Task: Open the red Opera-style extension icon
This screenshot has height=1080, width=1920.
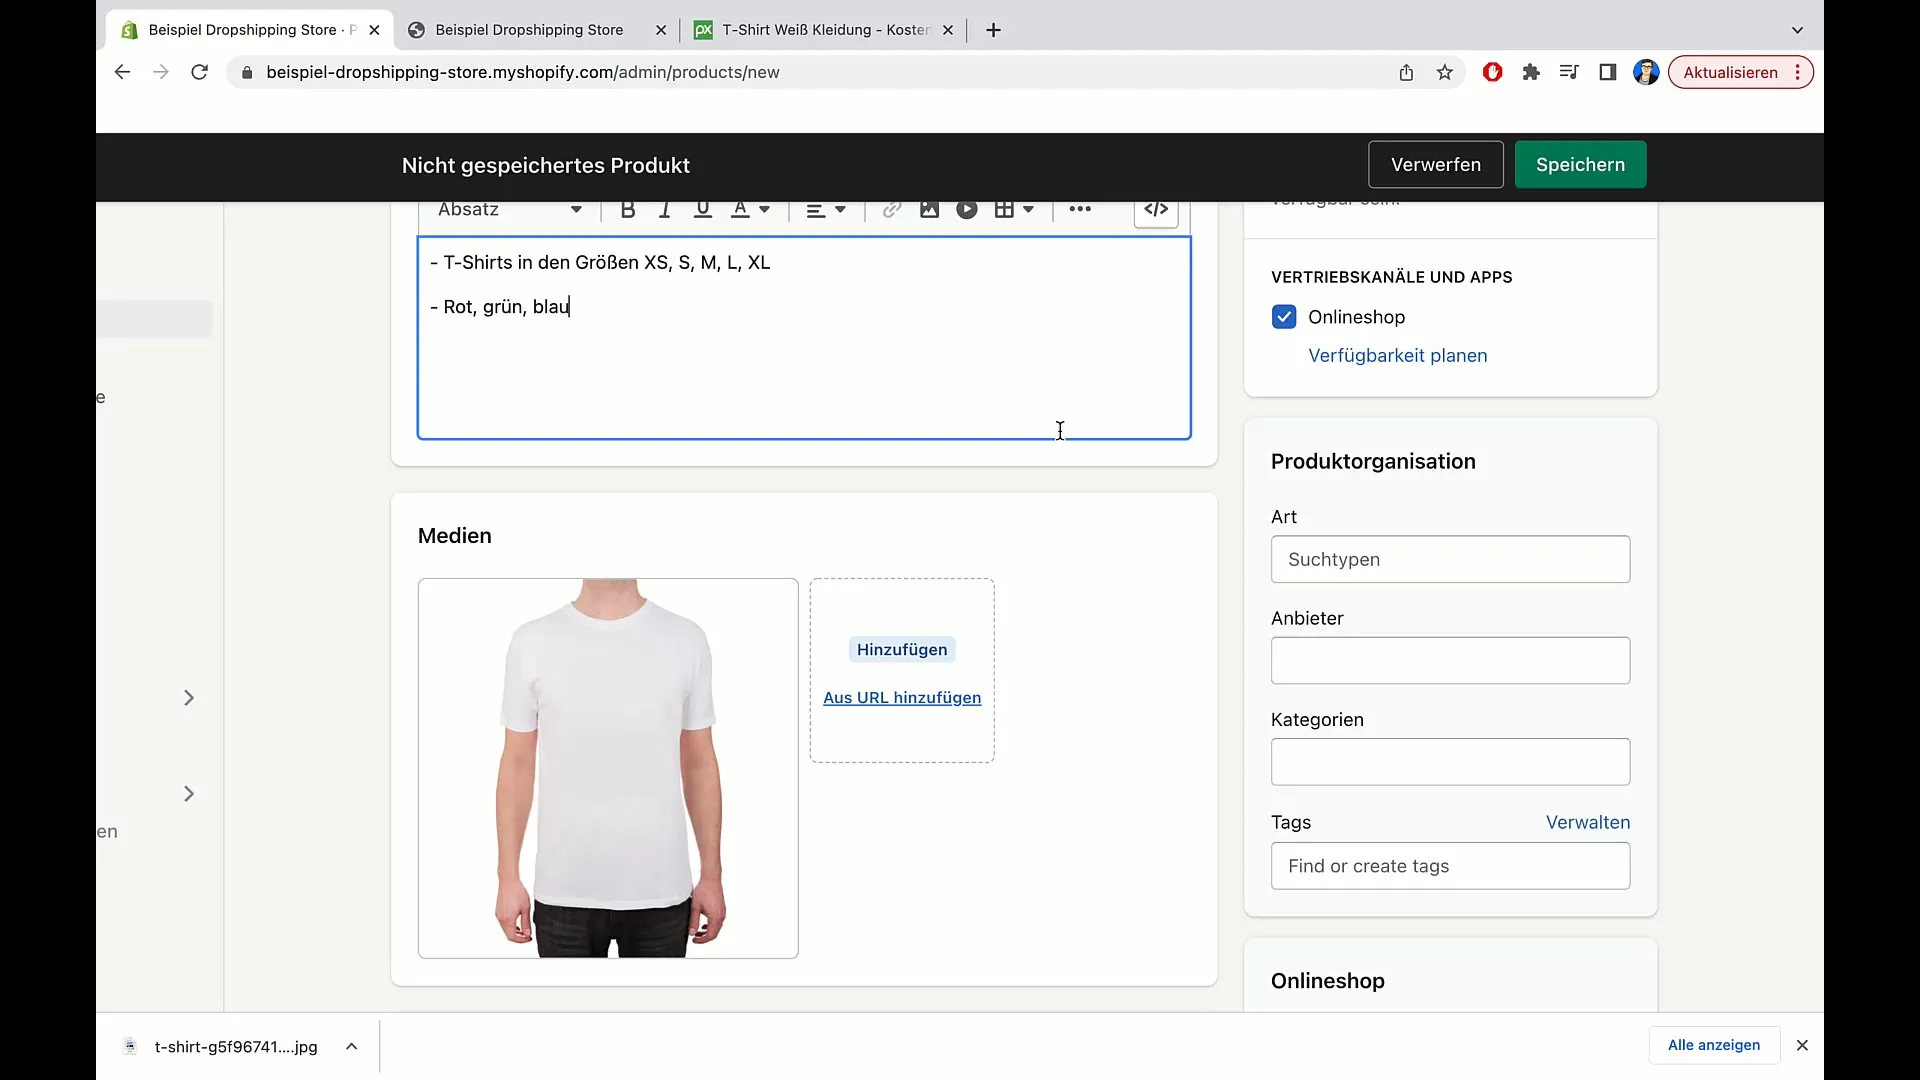Action: coord(1492,72)
